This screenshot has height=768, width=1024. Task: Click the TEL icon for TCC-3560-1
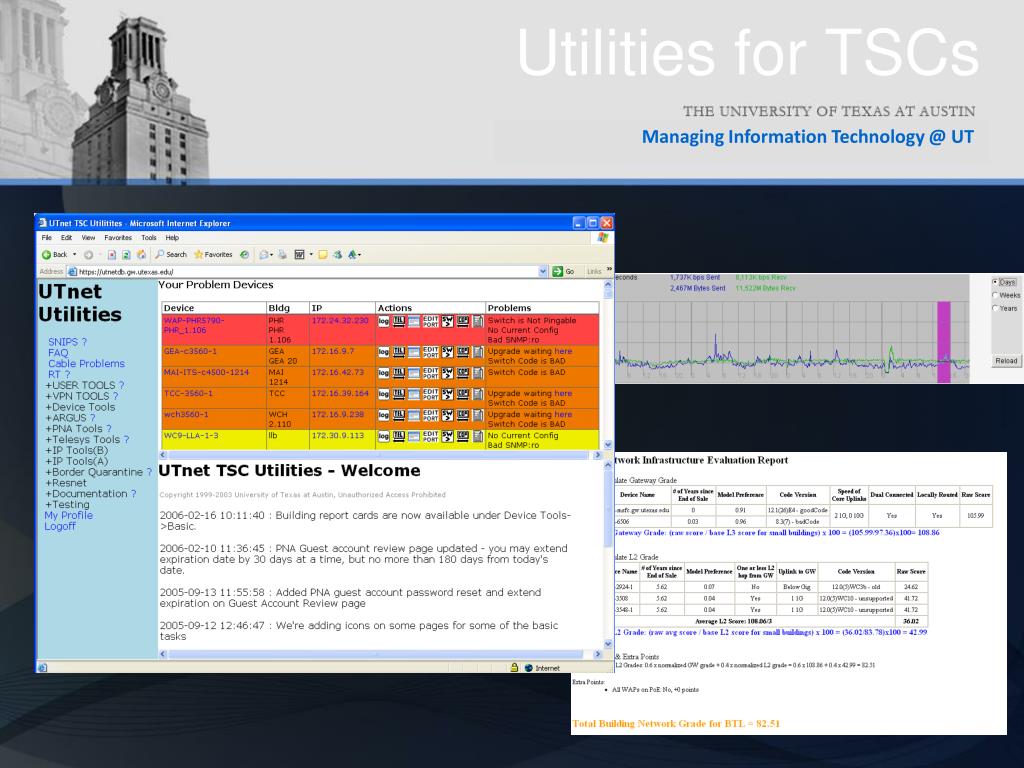399,394
